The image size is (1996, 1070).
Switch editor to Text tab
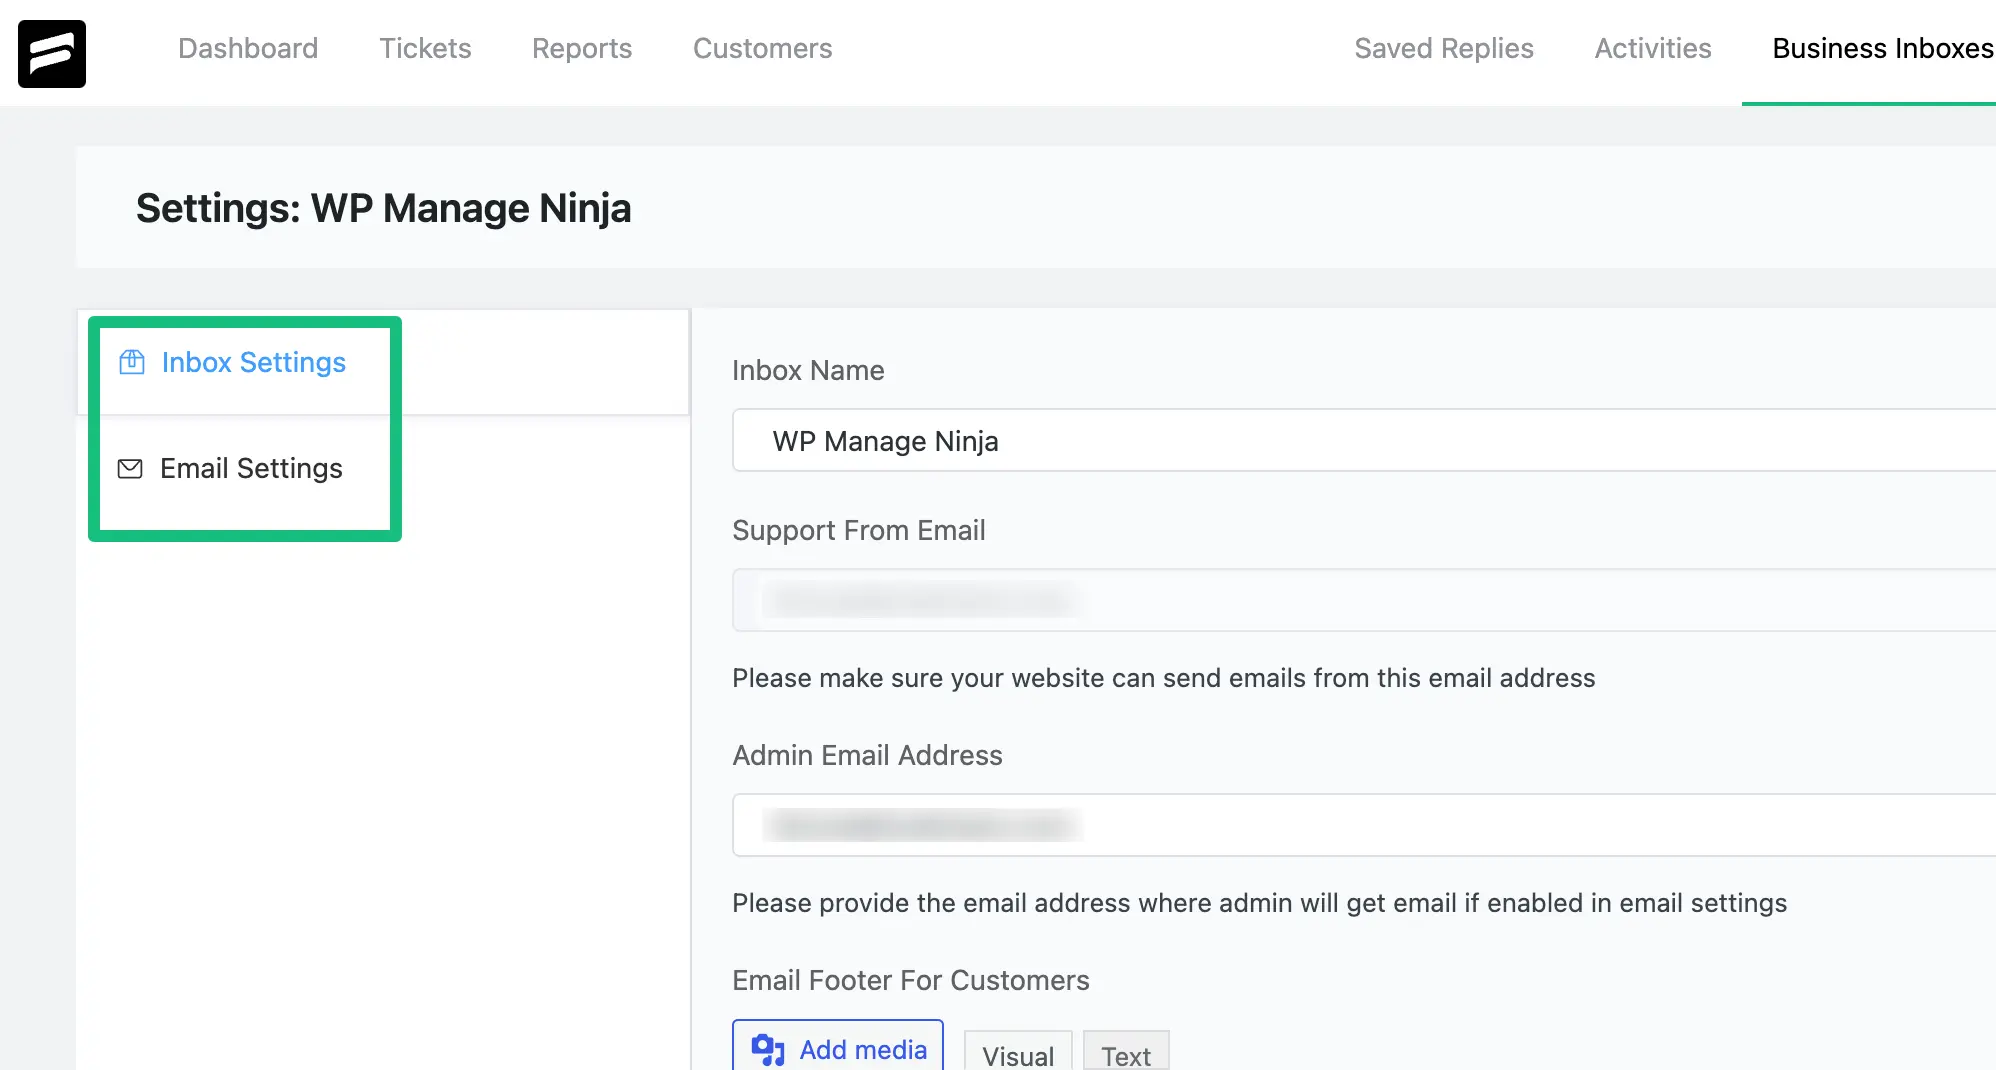1126,1053
